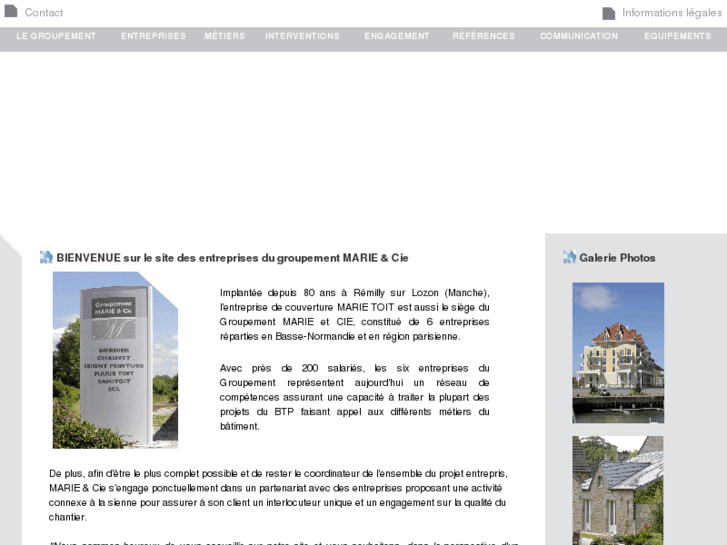The width and height of the screenshot is (727, 545).
Task: Click the paragraph starting 'Implantée depuis 80 ans'
Action: 355,314
